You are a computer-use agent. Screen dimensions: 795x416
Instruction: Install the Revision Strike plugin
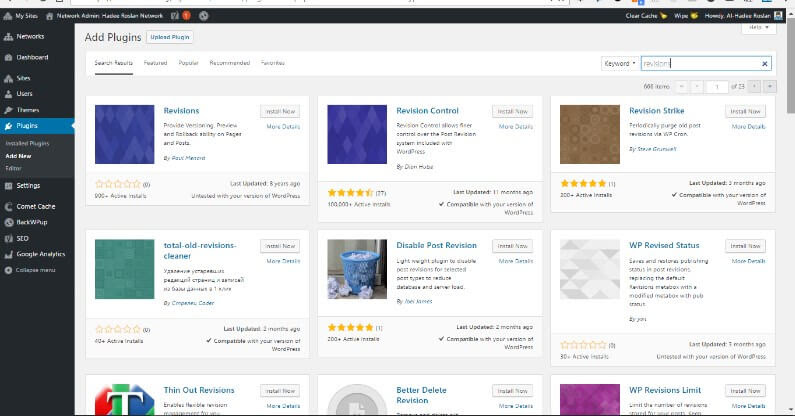(745, 111)
